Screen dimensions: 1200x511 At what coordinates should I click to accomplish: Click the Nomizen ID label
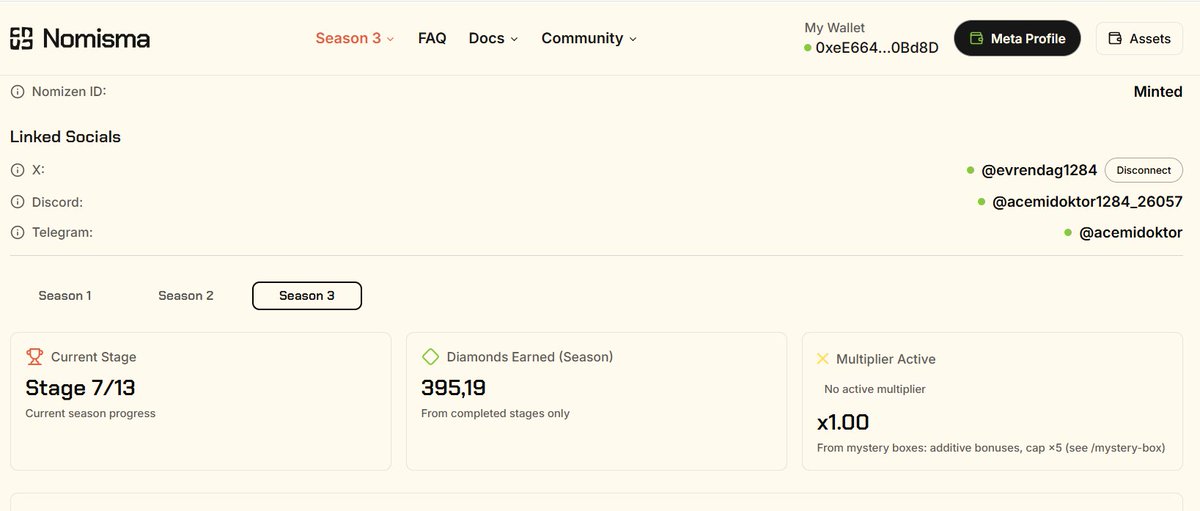click(x=69, y=91)
